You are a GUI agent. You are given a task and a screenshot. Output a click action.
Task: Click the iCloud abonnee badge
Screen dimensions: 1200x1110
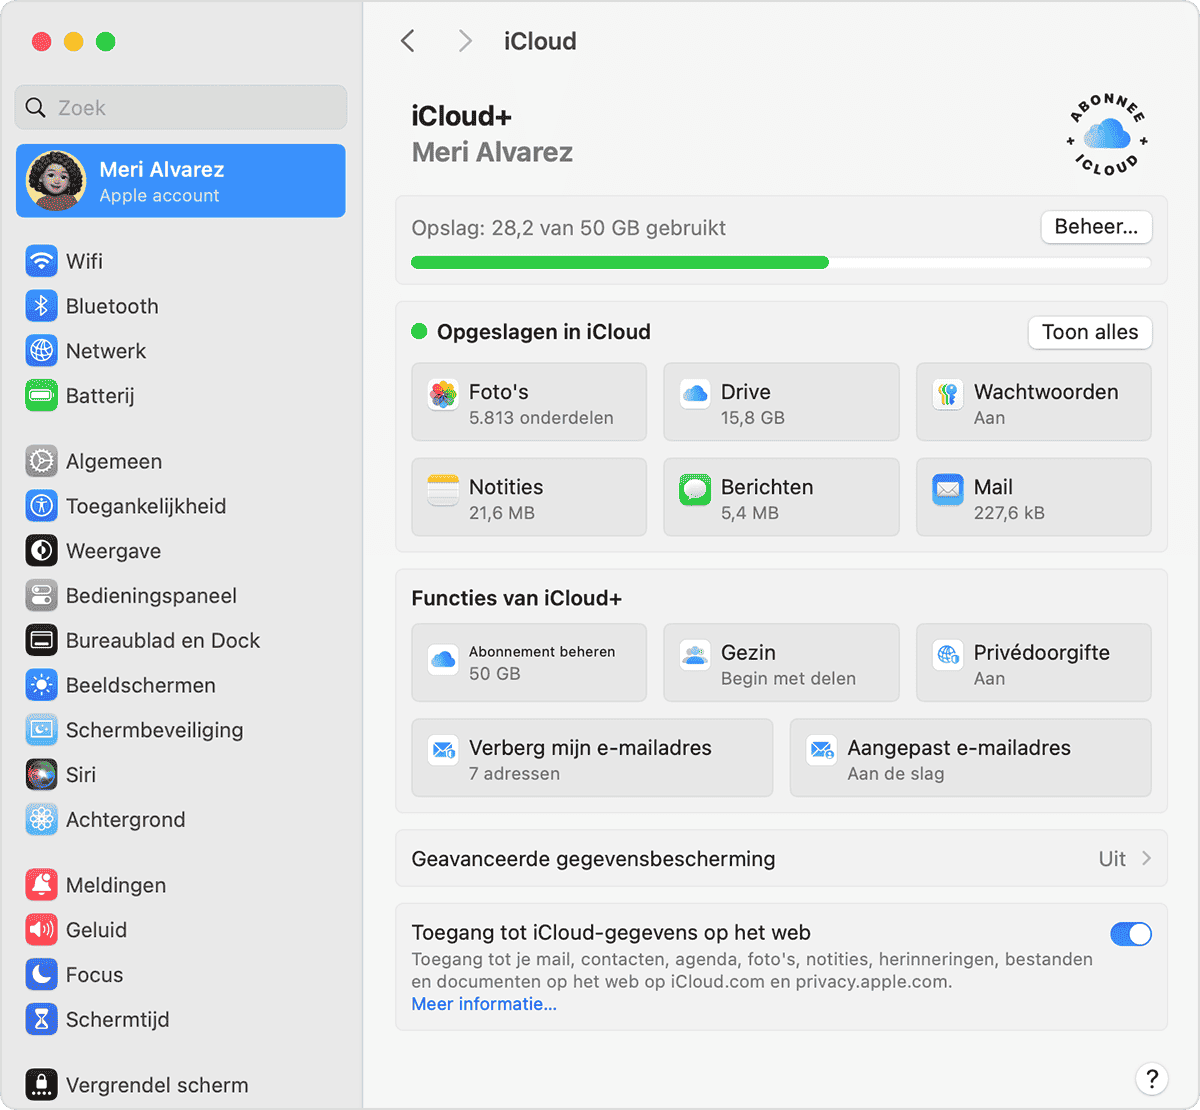(1107, 135)
